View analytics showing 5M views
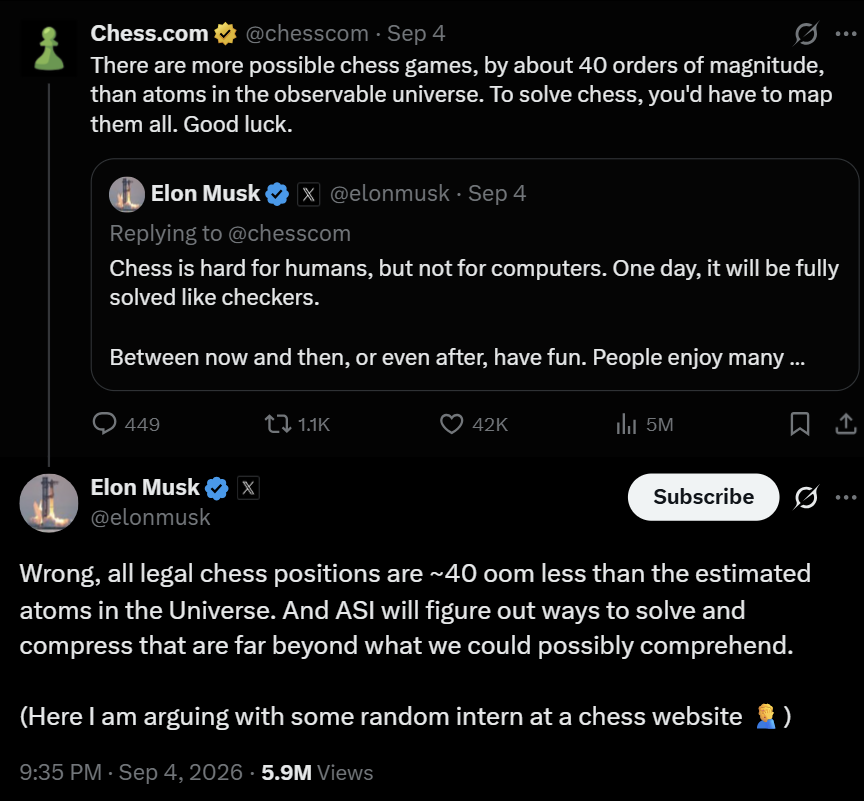 pos(626,424)
